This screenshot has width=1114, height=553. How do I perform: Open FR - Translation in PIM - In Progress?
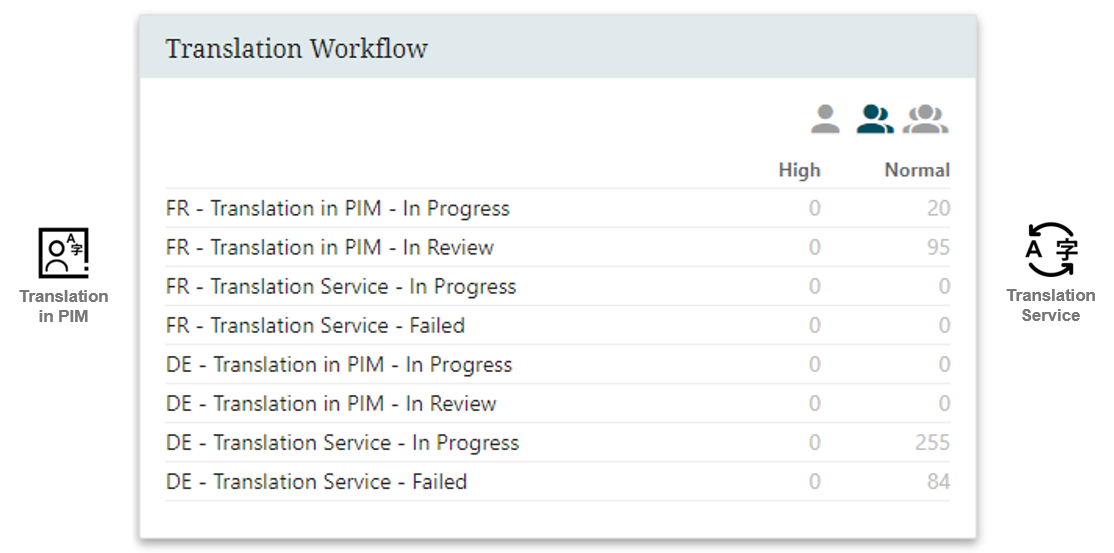pyautogui.click(x=558, y=208)
